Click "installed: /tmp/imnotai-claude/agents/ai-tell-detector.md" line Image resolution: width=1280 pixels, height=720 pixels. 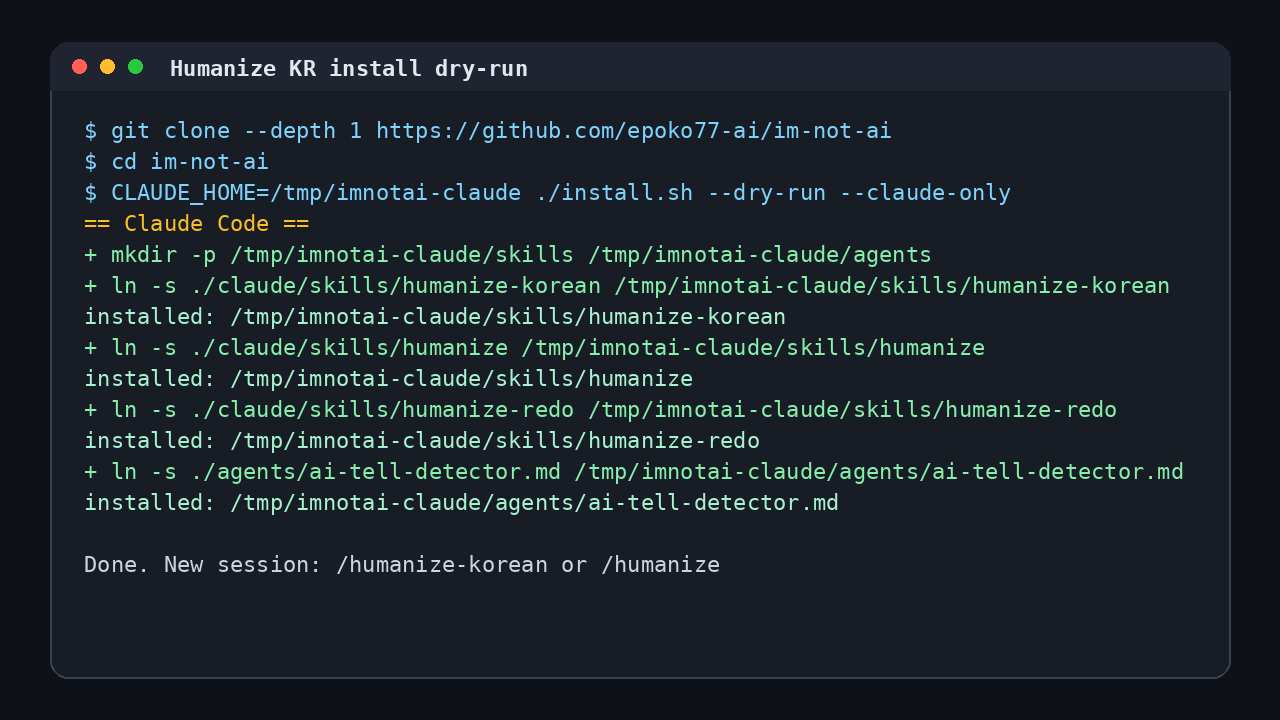pos(462,503)
